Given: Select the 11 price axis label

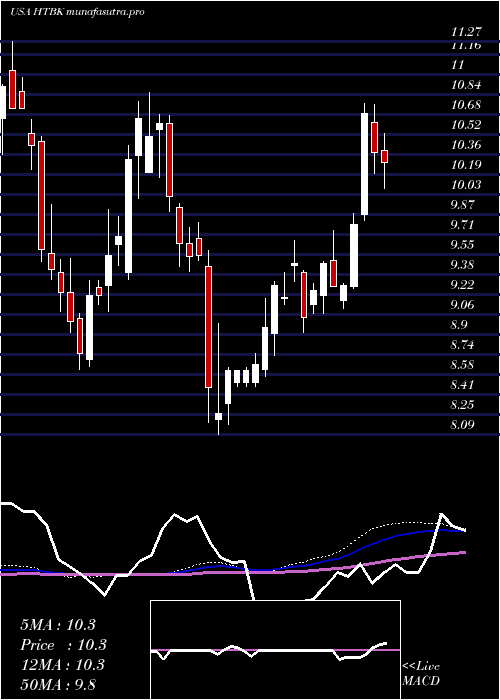Looking at the screenshot, I should coord(458,65).
